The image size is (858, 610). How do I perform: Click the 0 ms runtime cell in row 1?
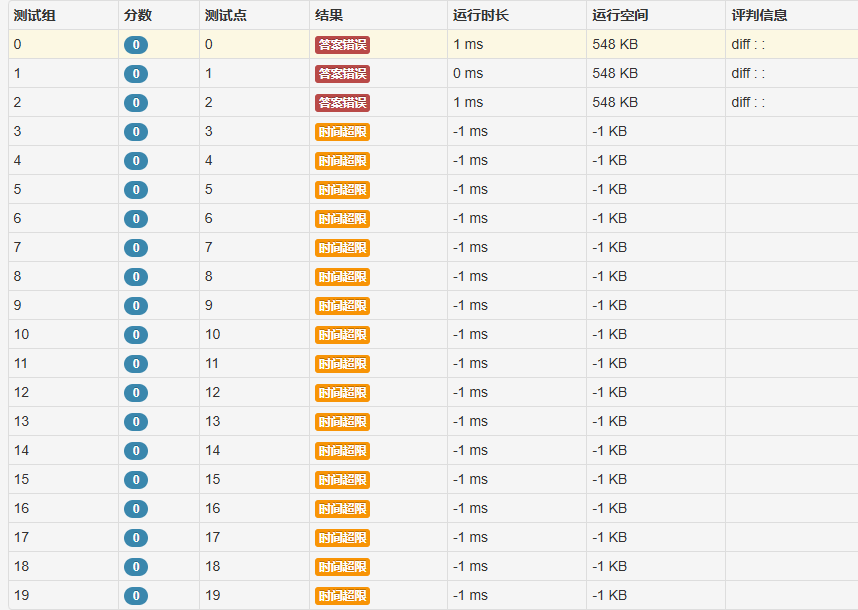[x=468, y=74]
